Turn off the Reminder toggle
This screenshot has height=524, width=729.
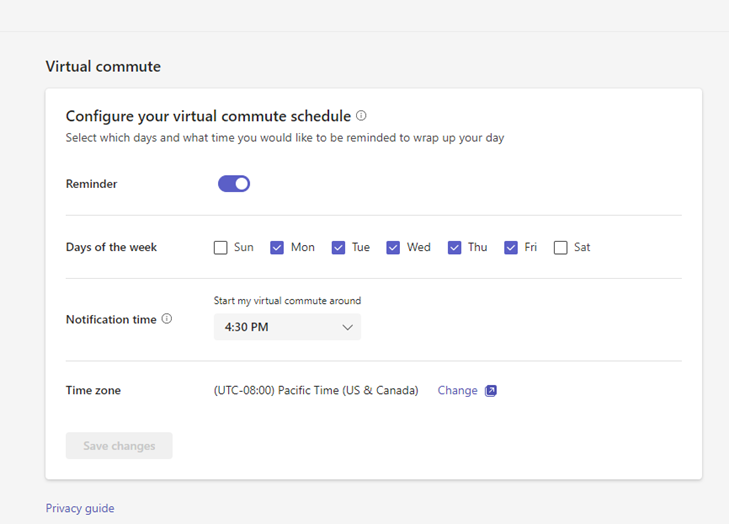point(234,184)
